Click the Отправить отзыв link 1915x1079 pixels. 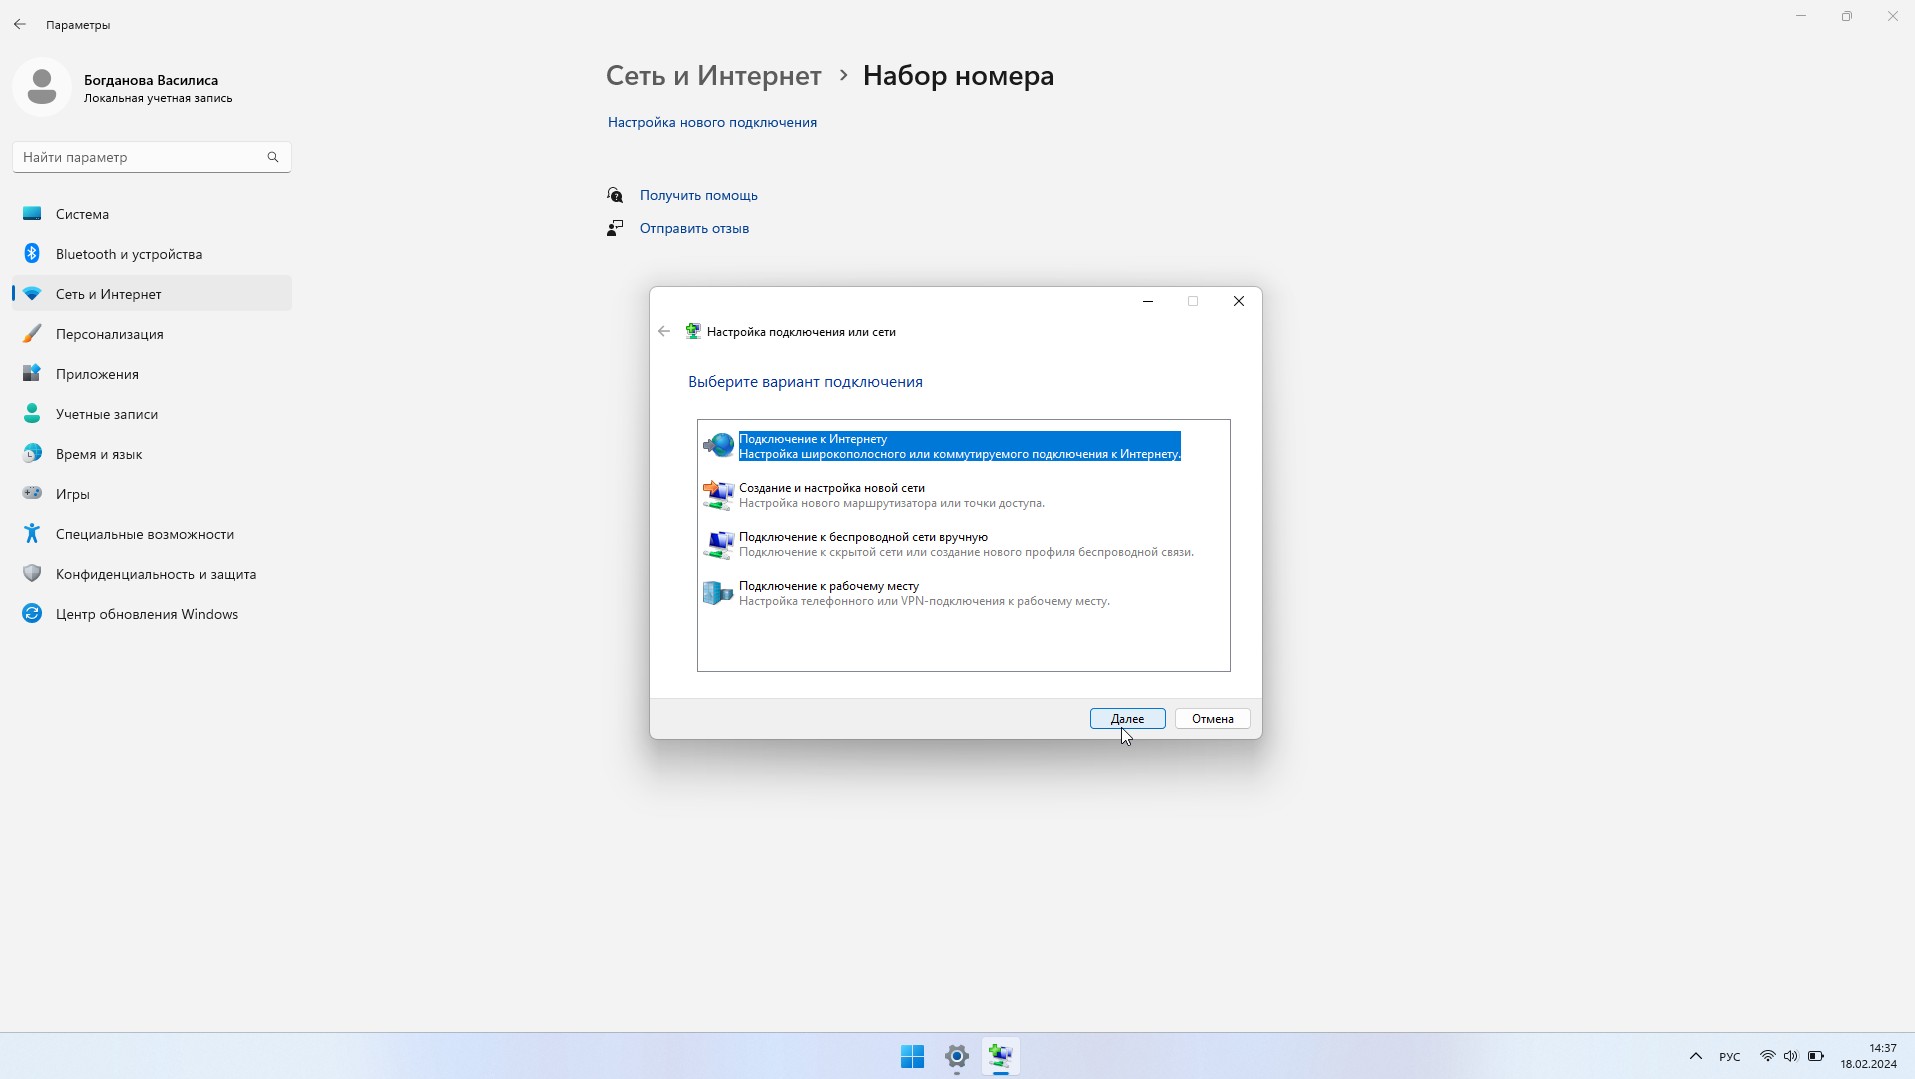coord(694,228)
